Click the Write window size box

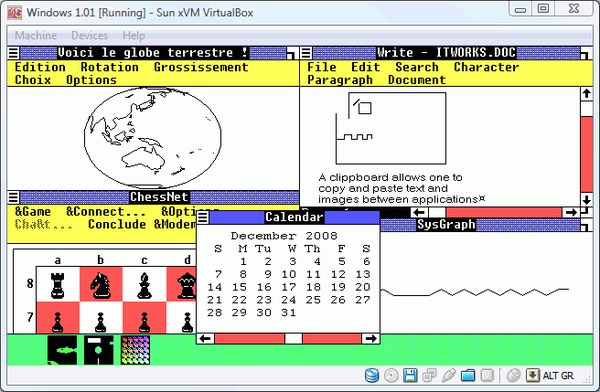pos(586,53)
